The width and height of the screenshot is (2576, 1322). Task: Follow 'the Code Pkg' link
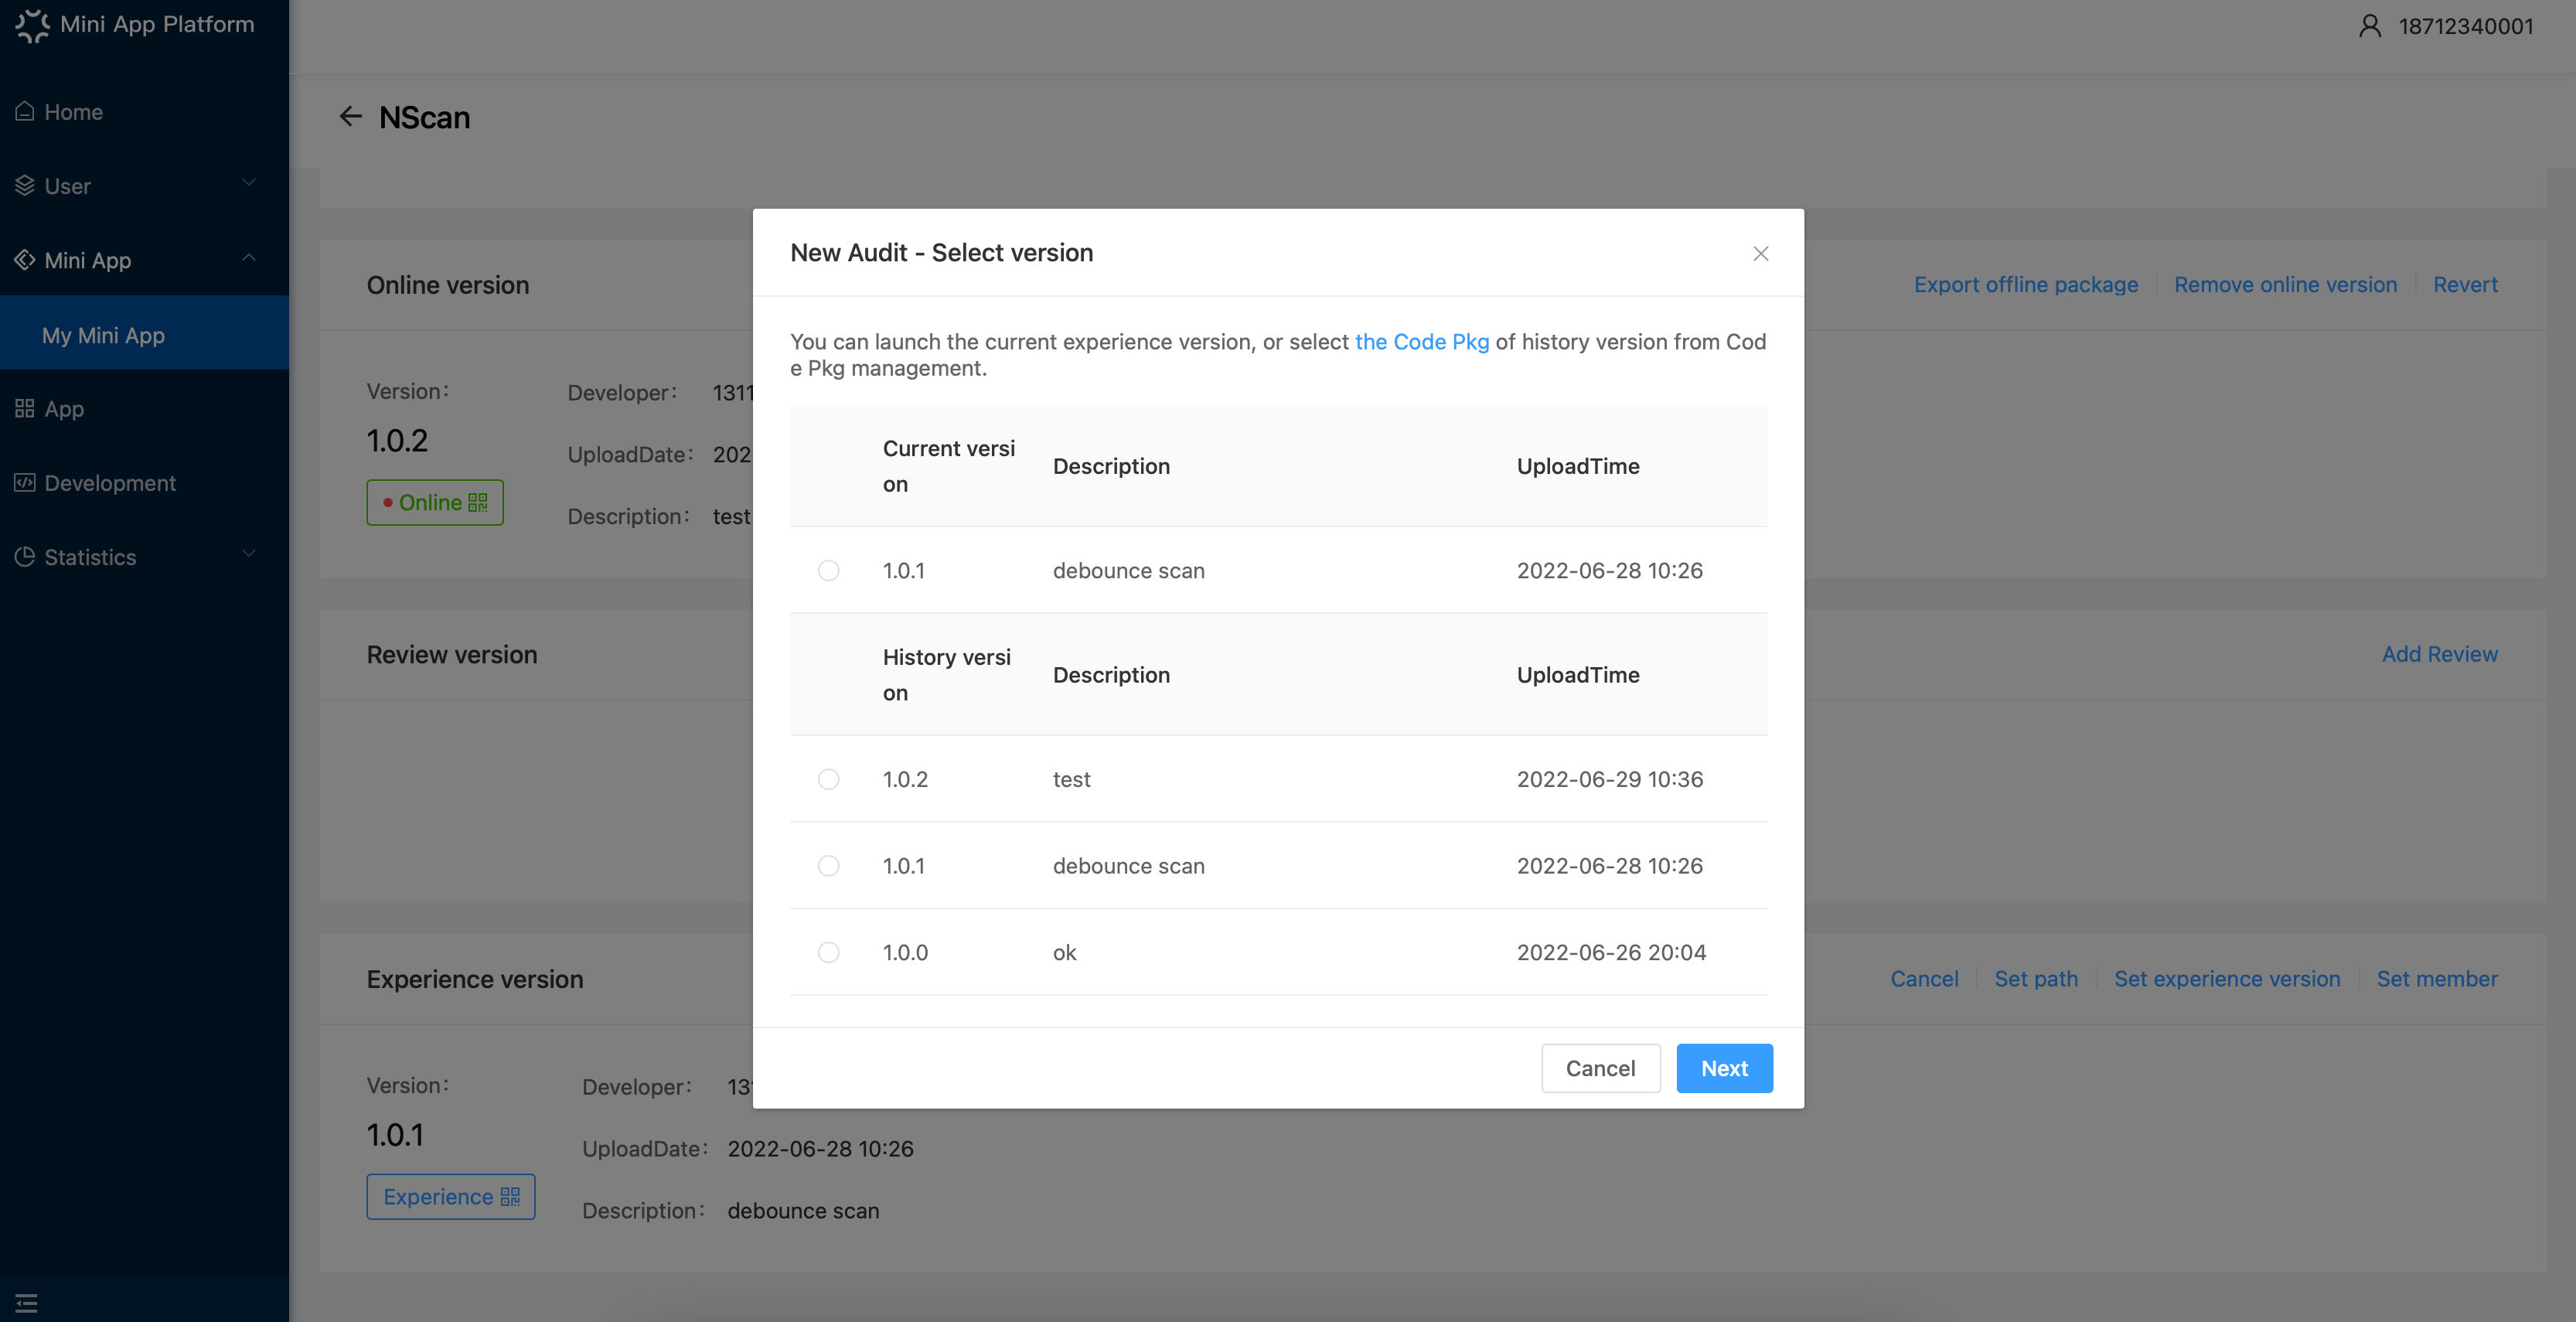[1421, 341]
